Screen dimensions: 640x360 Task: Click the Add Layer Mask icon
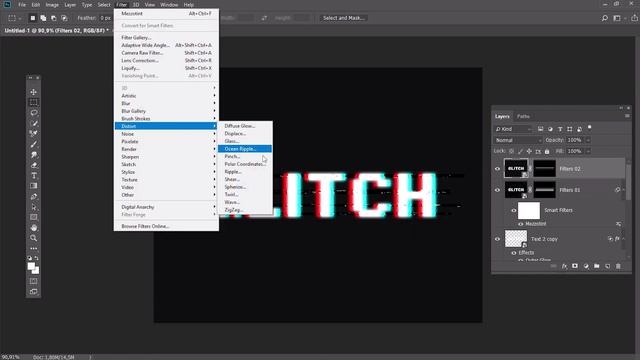pyautogui.click(x=575, y=266)
